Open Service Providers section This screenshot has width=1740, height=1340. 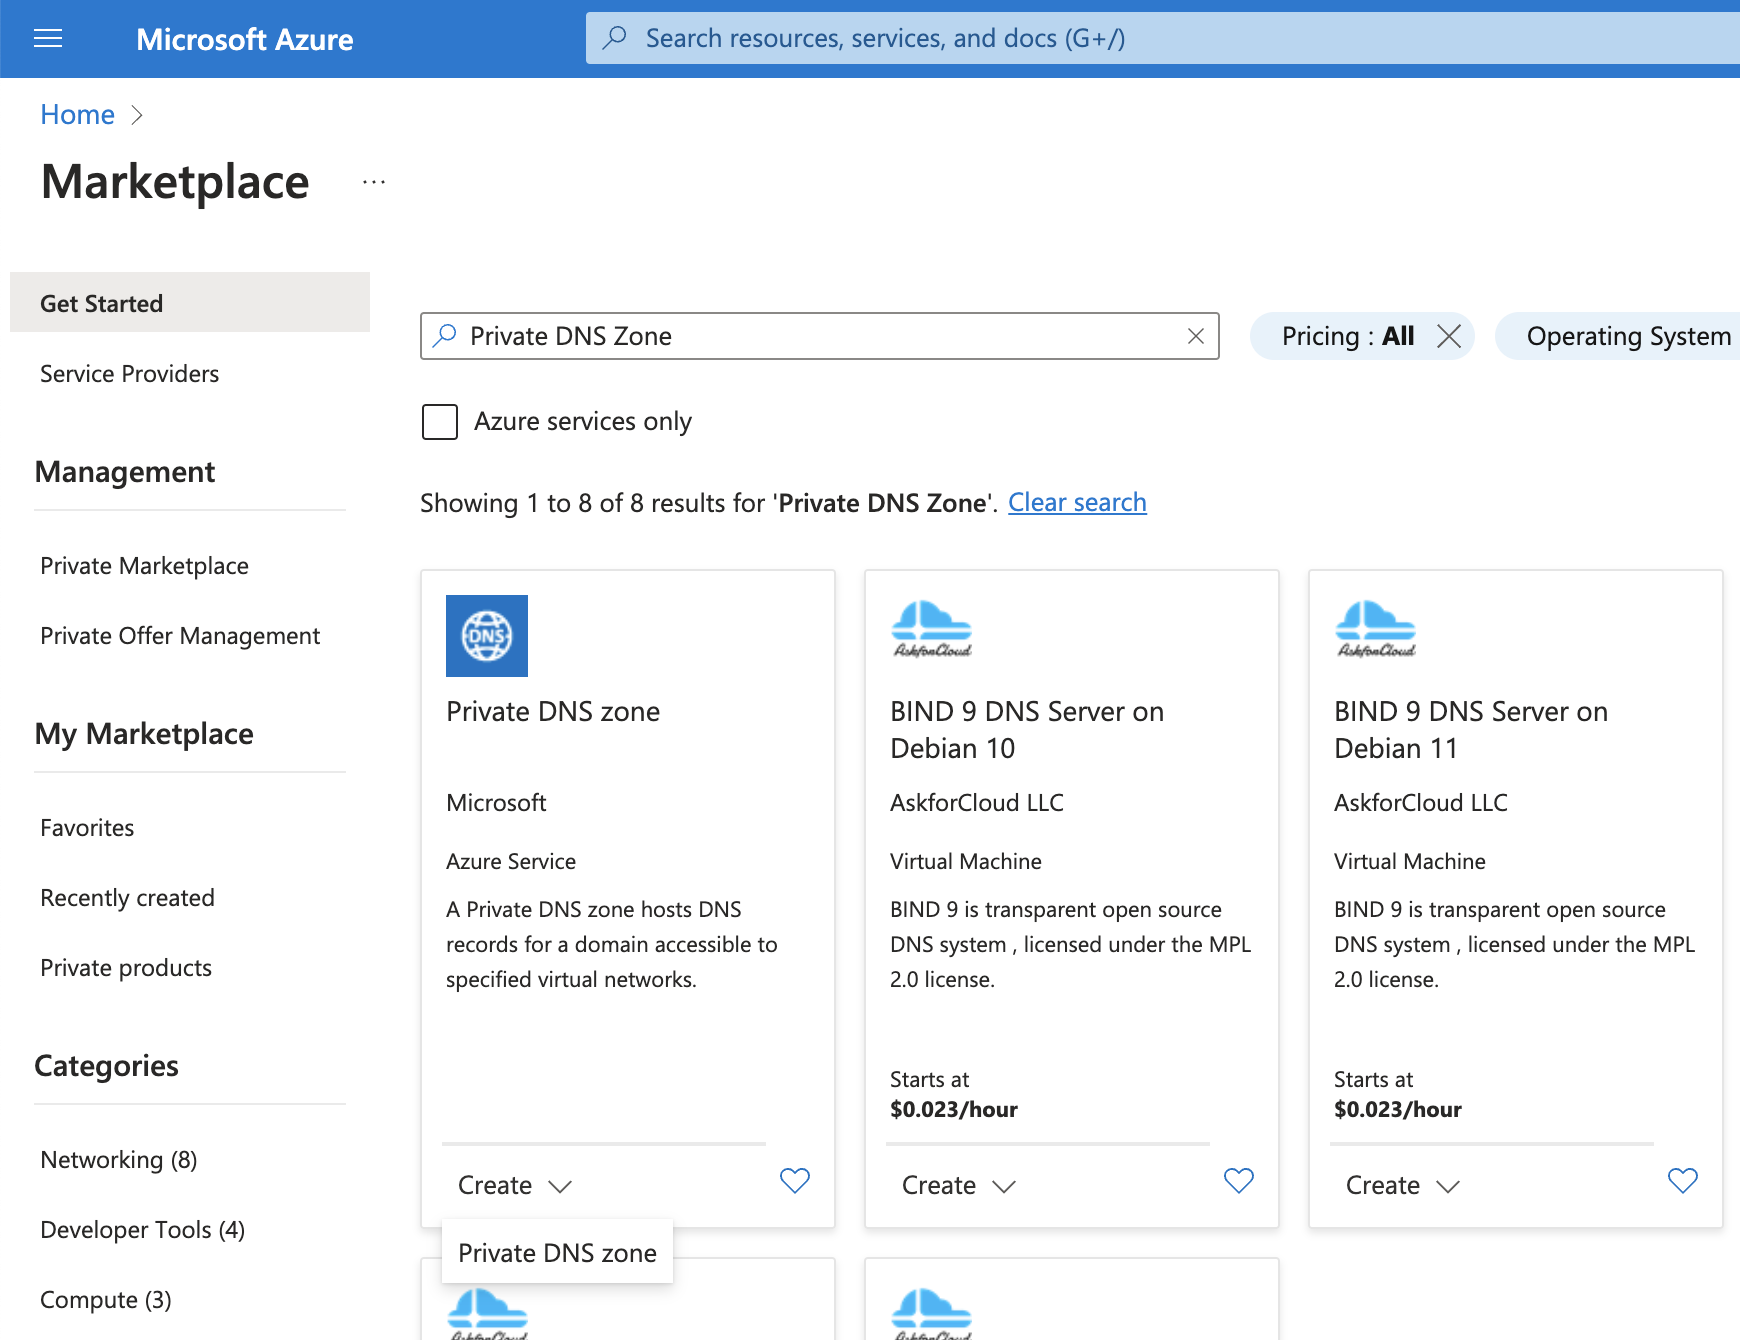(129, 374)
